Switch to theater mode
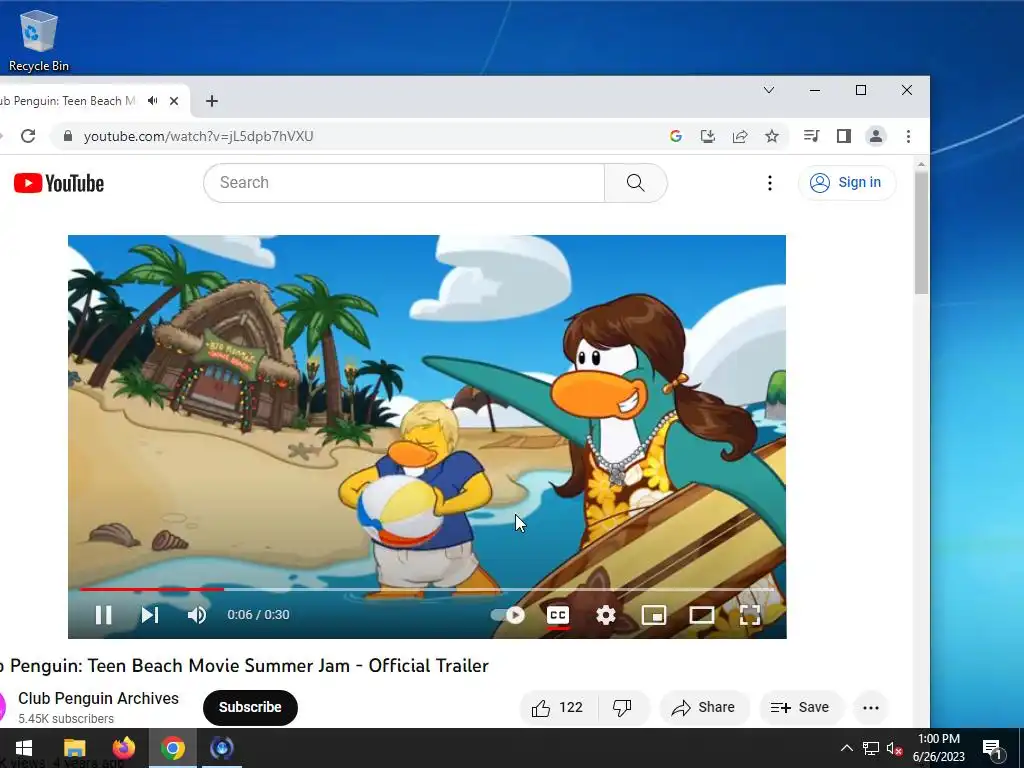 702,615
